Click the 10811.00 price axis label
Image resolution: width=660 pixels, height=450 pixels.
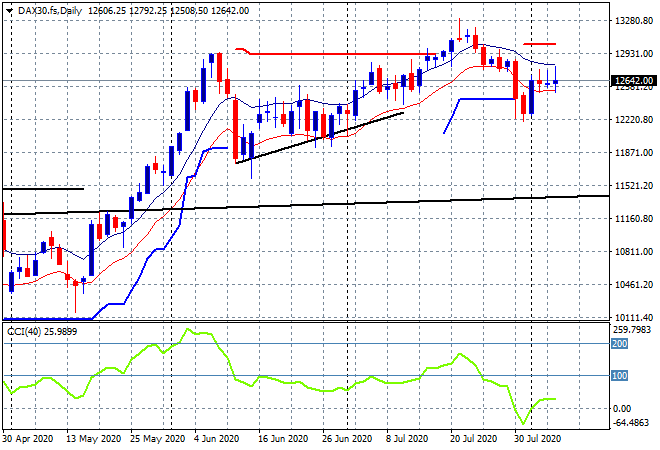tap(633, 251)
